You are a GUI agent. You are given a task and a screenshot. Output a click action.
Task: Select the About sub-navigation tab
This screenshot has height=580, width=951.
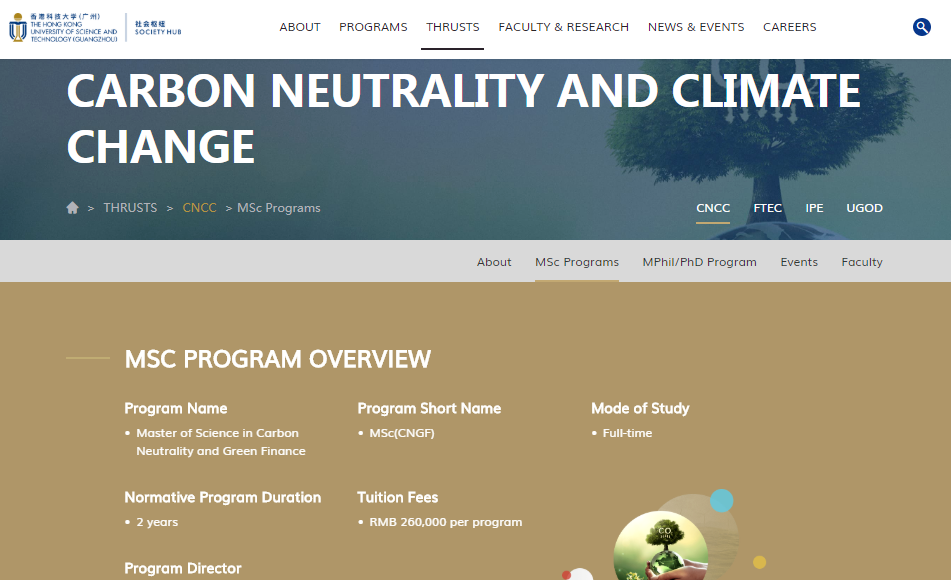tap(494, 262)
